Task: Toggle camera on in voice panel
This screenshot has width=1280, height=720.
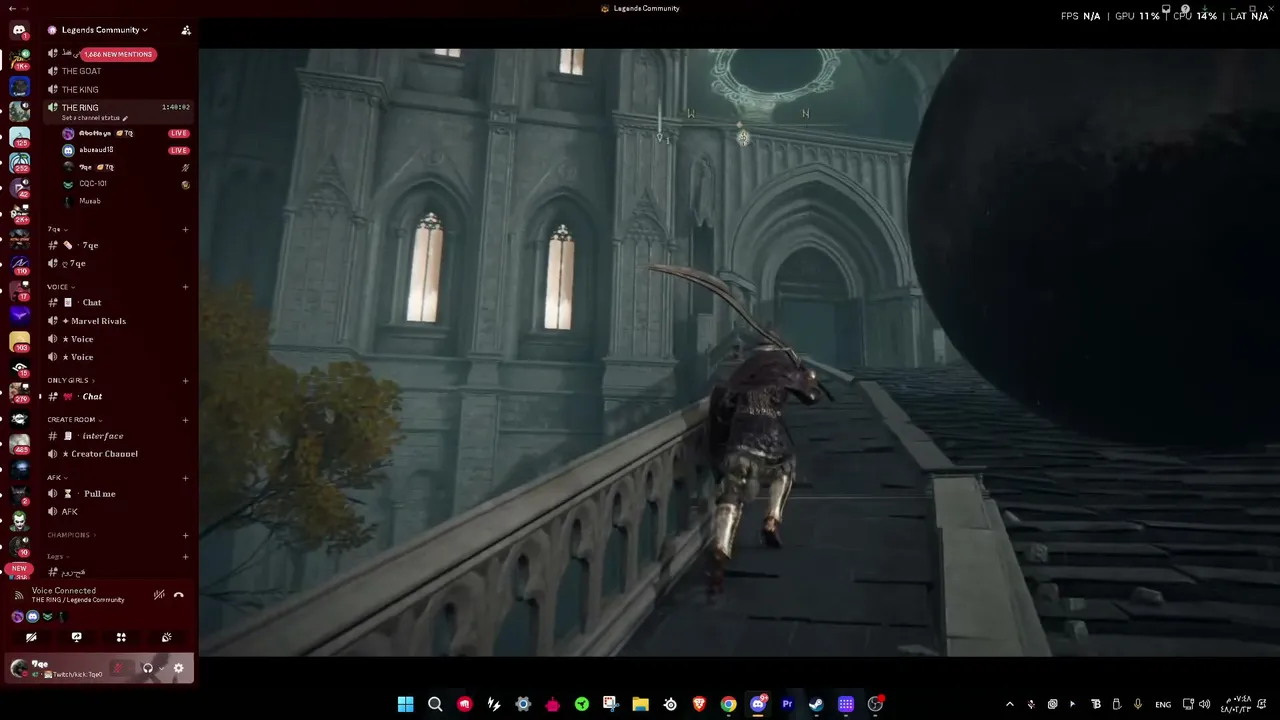Action: (x=31, y=637)
